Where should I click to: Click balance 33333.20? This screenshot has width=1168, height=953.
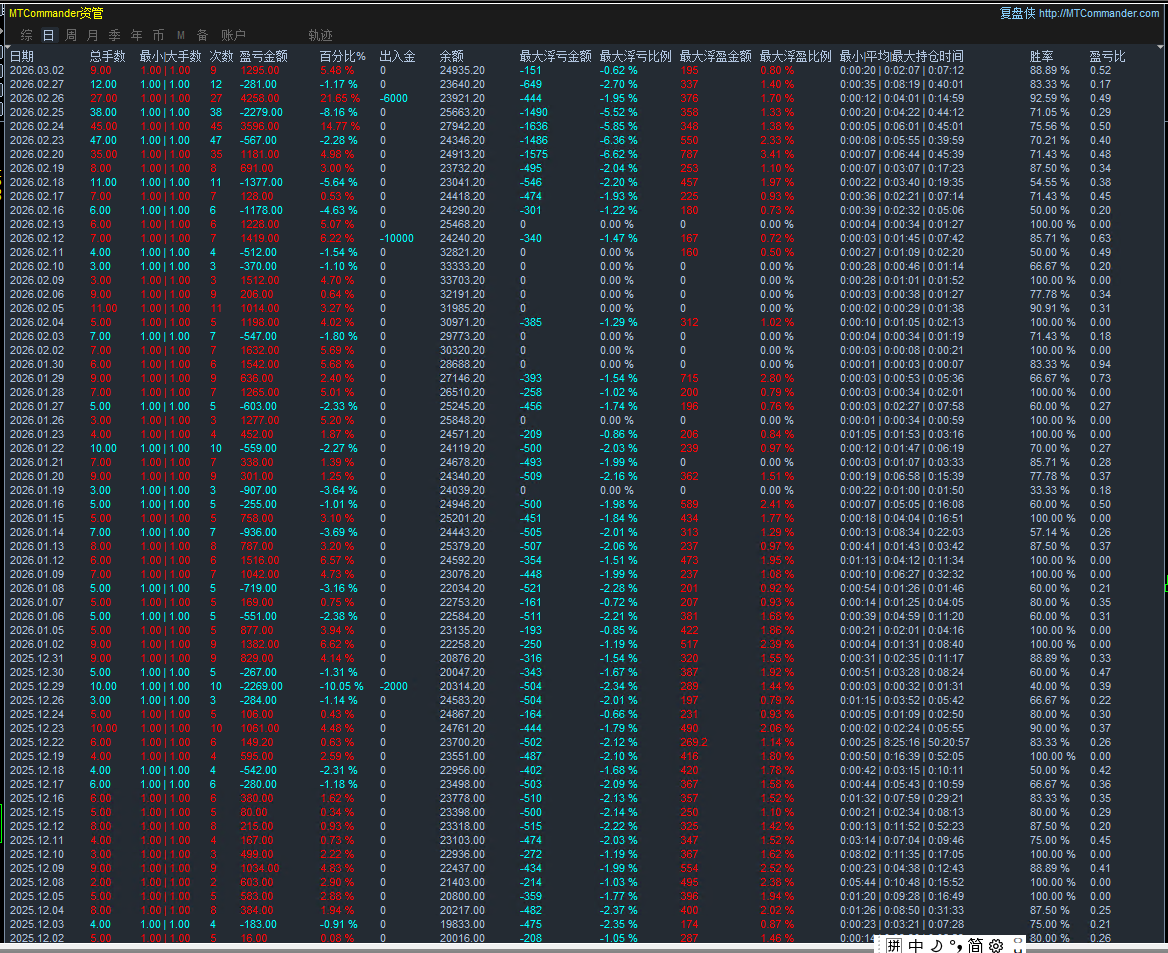(462, 266)
